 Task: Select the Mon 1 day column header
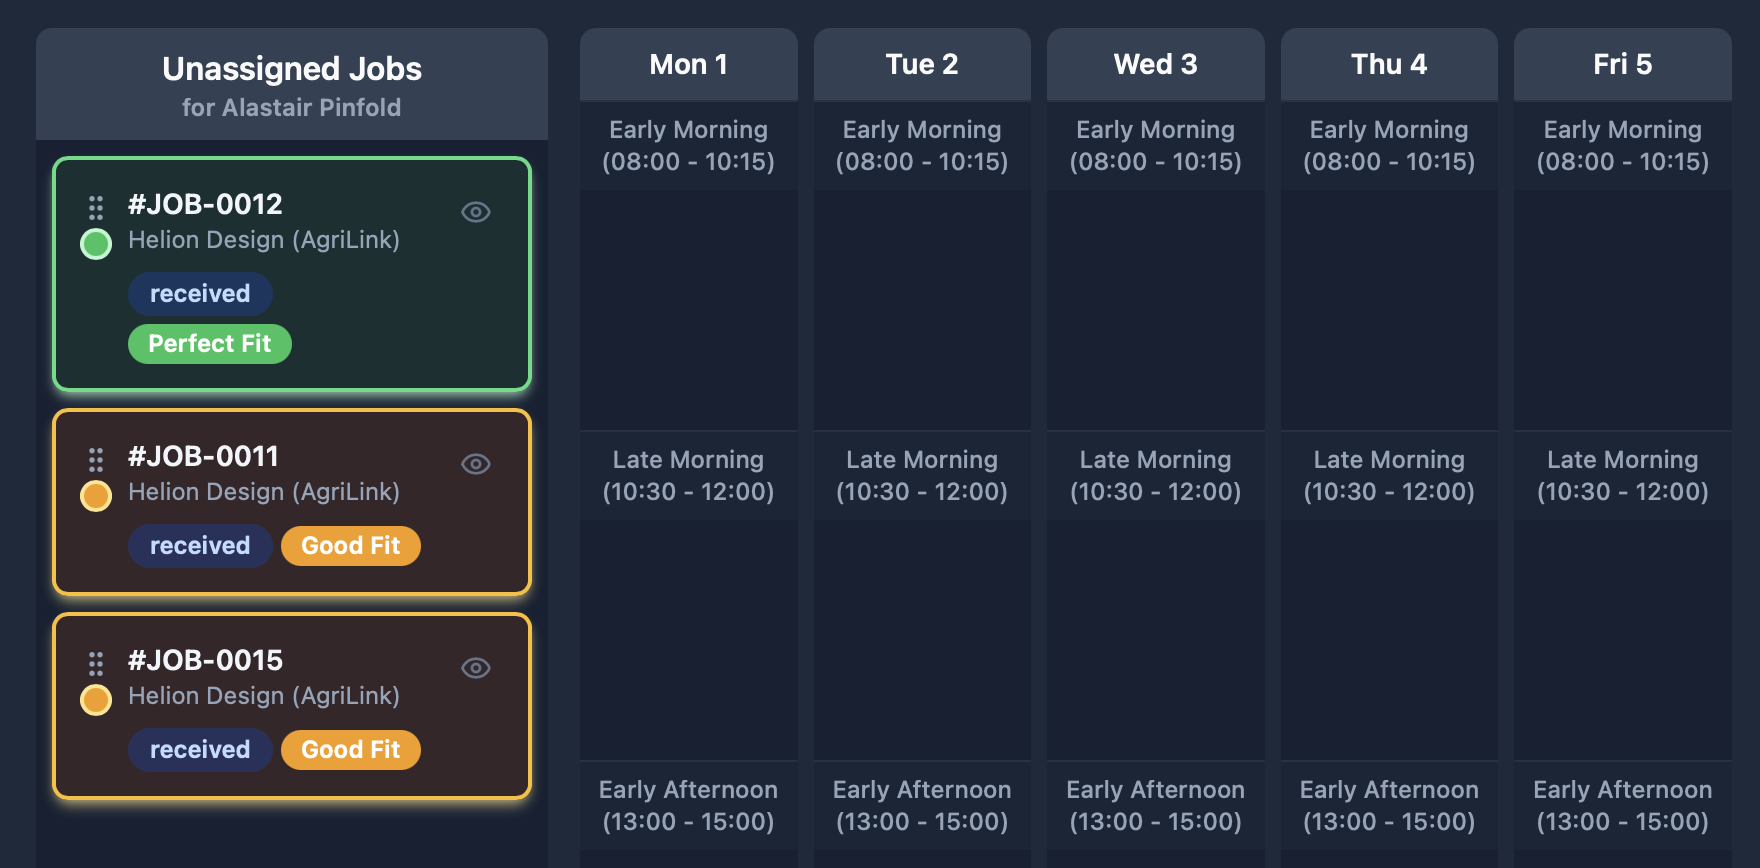click(688, 64)
